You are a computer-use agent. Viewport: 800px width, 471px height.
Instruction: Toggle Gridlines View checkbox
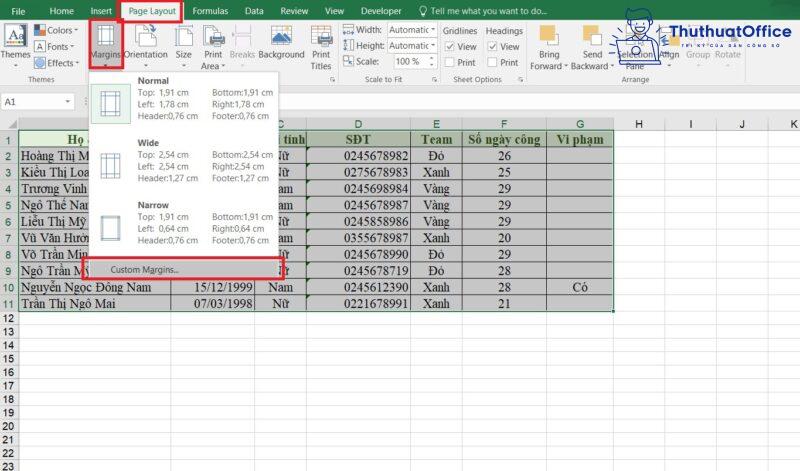click(449, 46)
